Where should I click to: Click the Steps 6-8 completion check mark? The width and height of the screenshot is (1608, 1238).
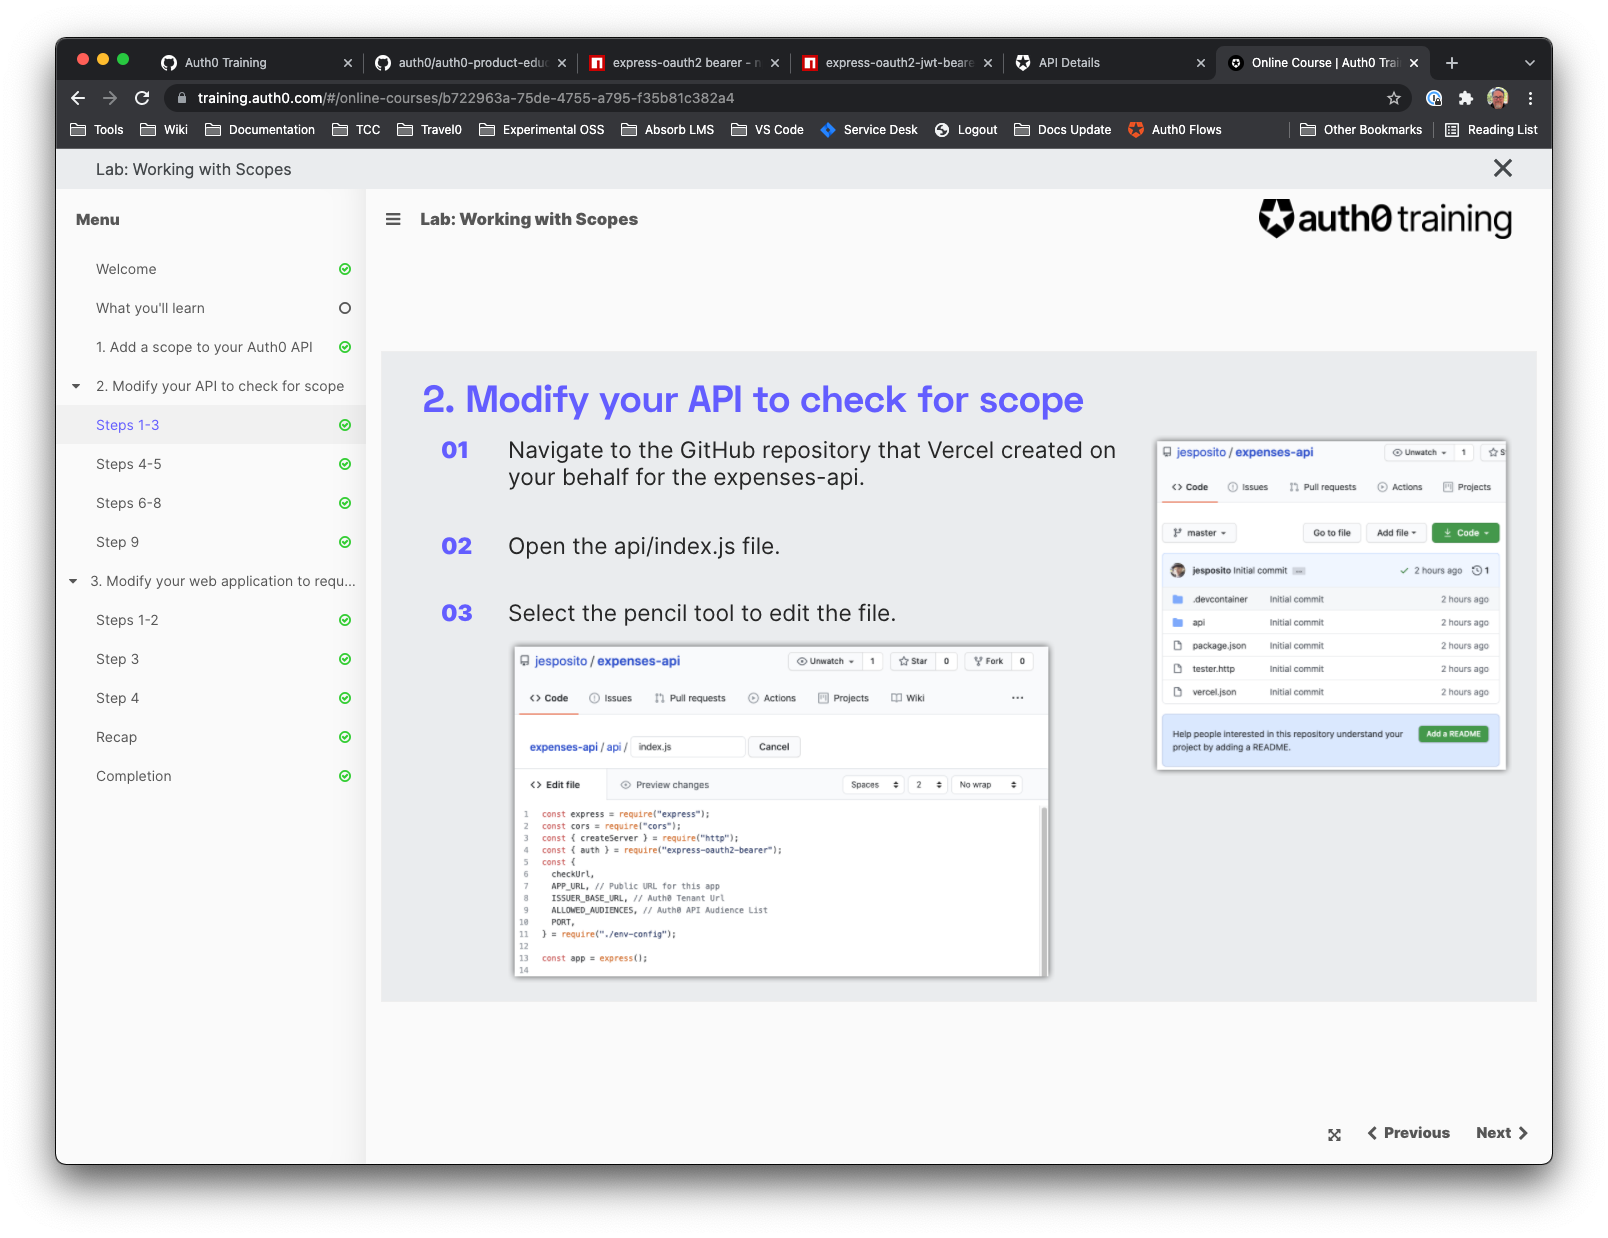click(x=345, y=503)
